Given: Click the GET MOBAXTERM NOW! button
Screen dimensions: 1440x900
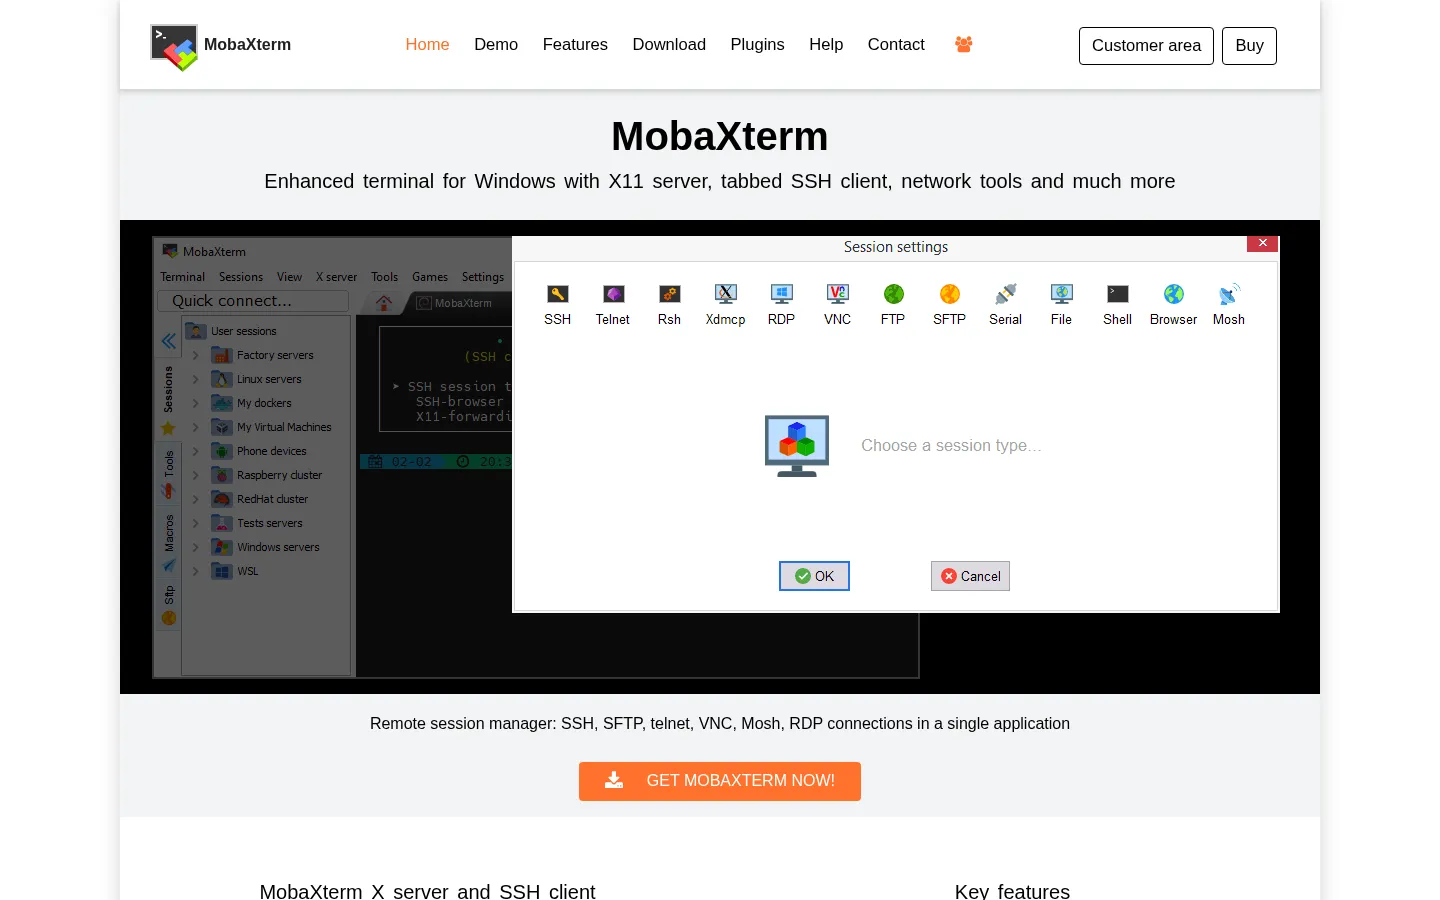Looking at the screenshot, I should click(720, 781).
